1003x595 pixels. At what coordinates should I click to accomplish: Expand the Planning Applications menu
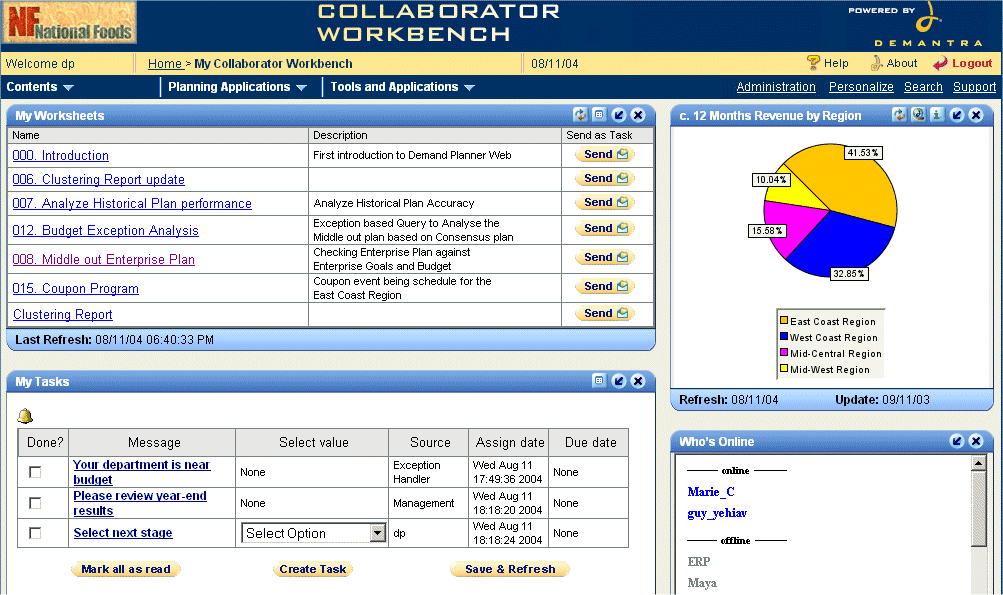(x=237, y=87)
